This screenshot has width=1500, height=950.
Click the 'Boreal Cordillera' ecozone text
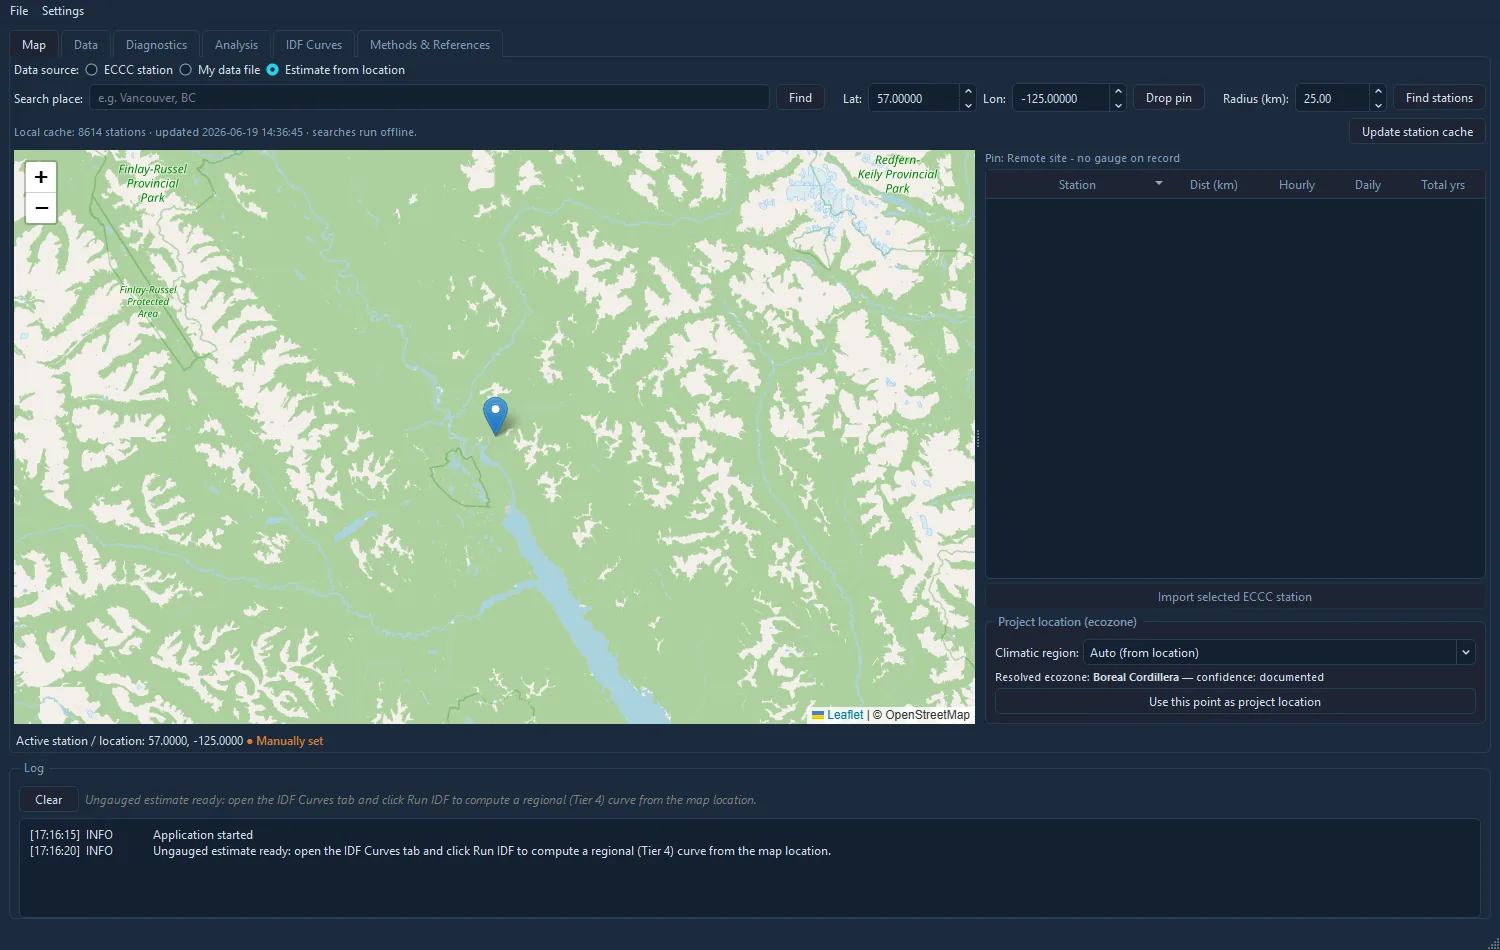(x=1136, y=677)
